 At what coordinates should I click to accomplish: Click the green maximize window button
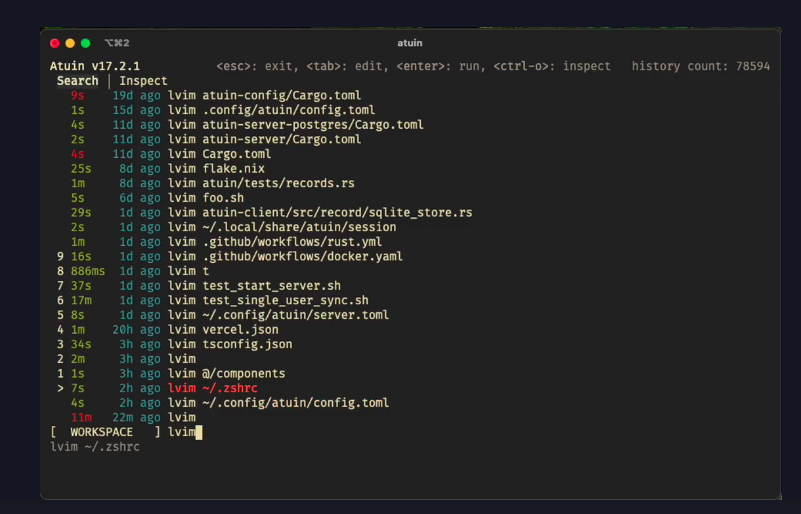[x=85, y=43]
